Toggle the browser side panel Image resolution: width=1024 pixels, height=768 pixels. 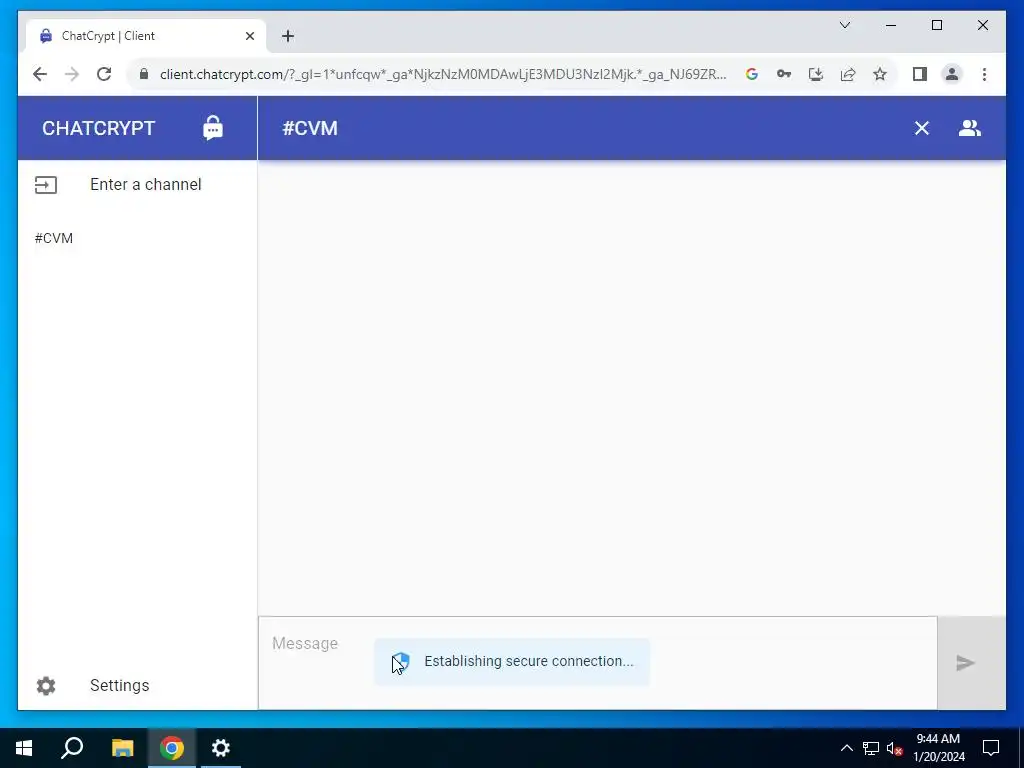(x=920, y=74)
